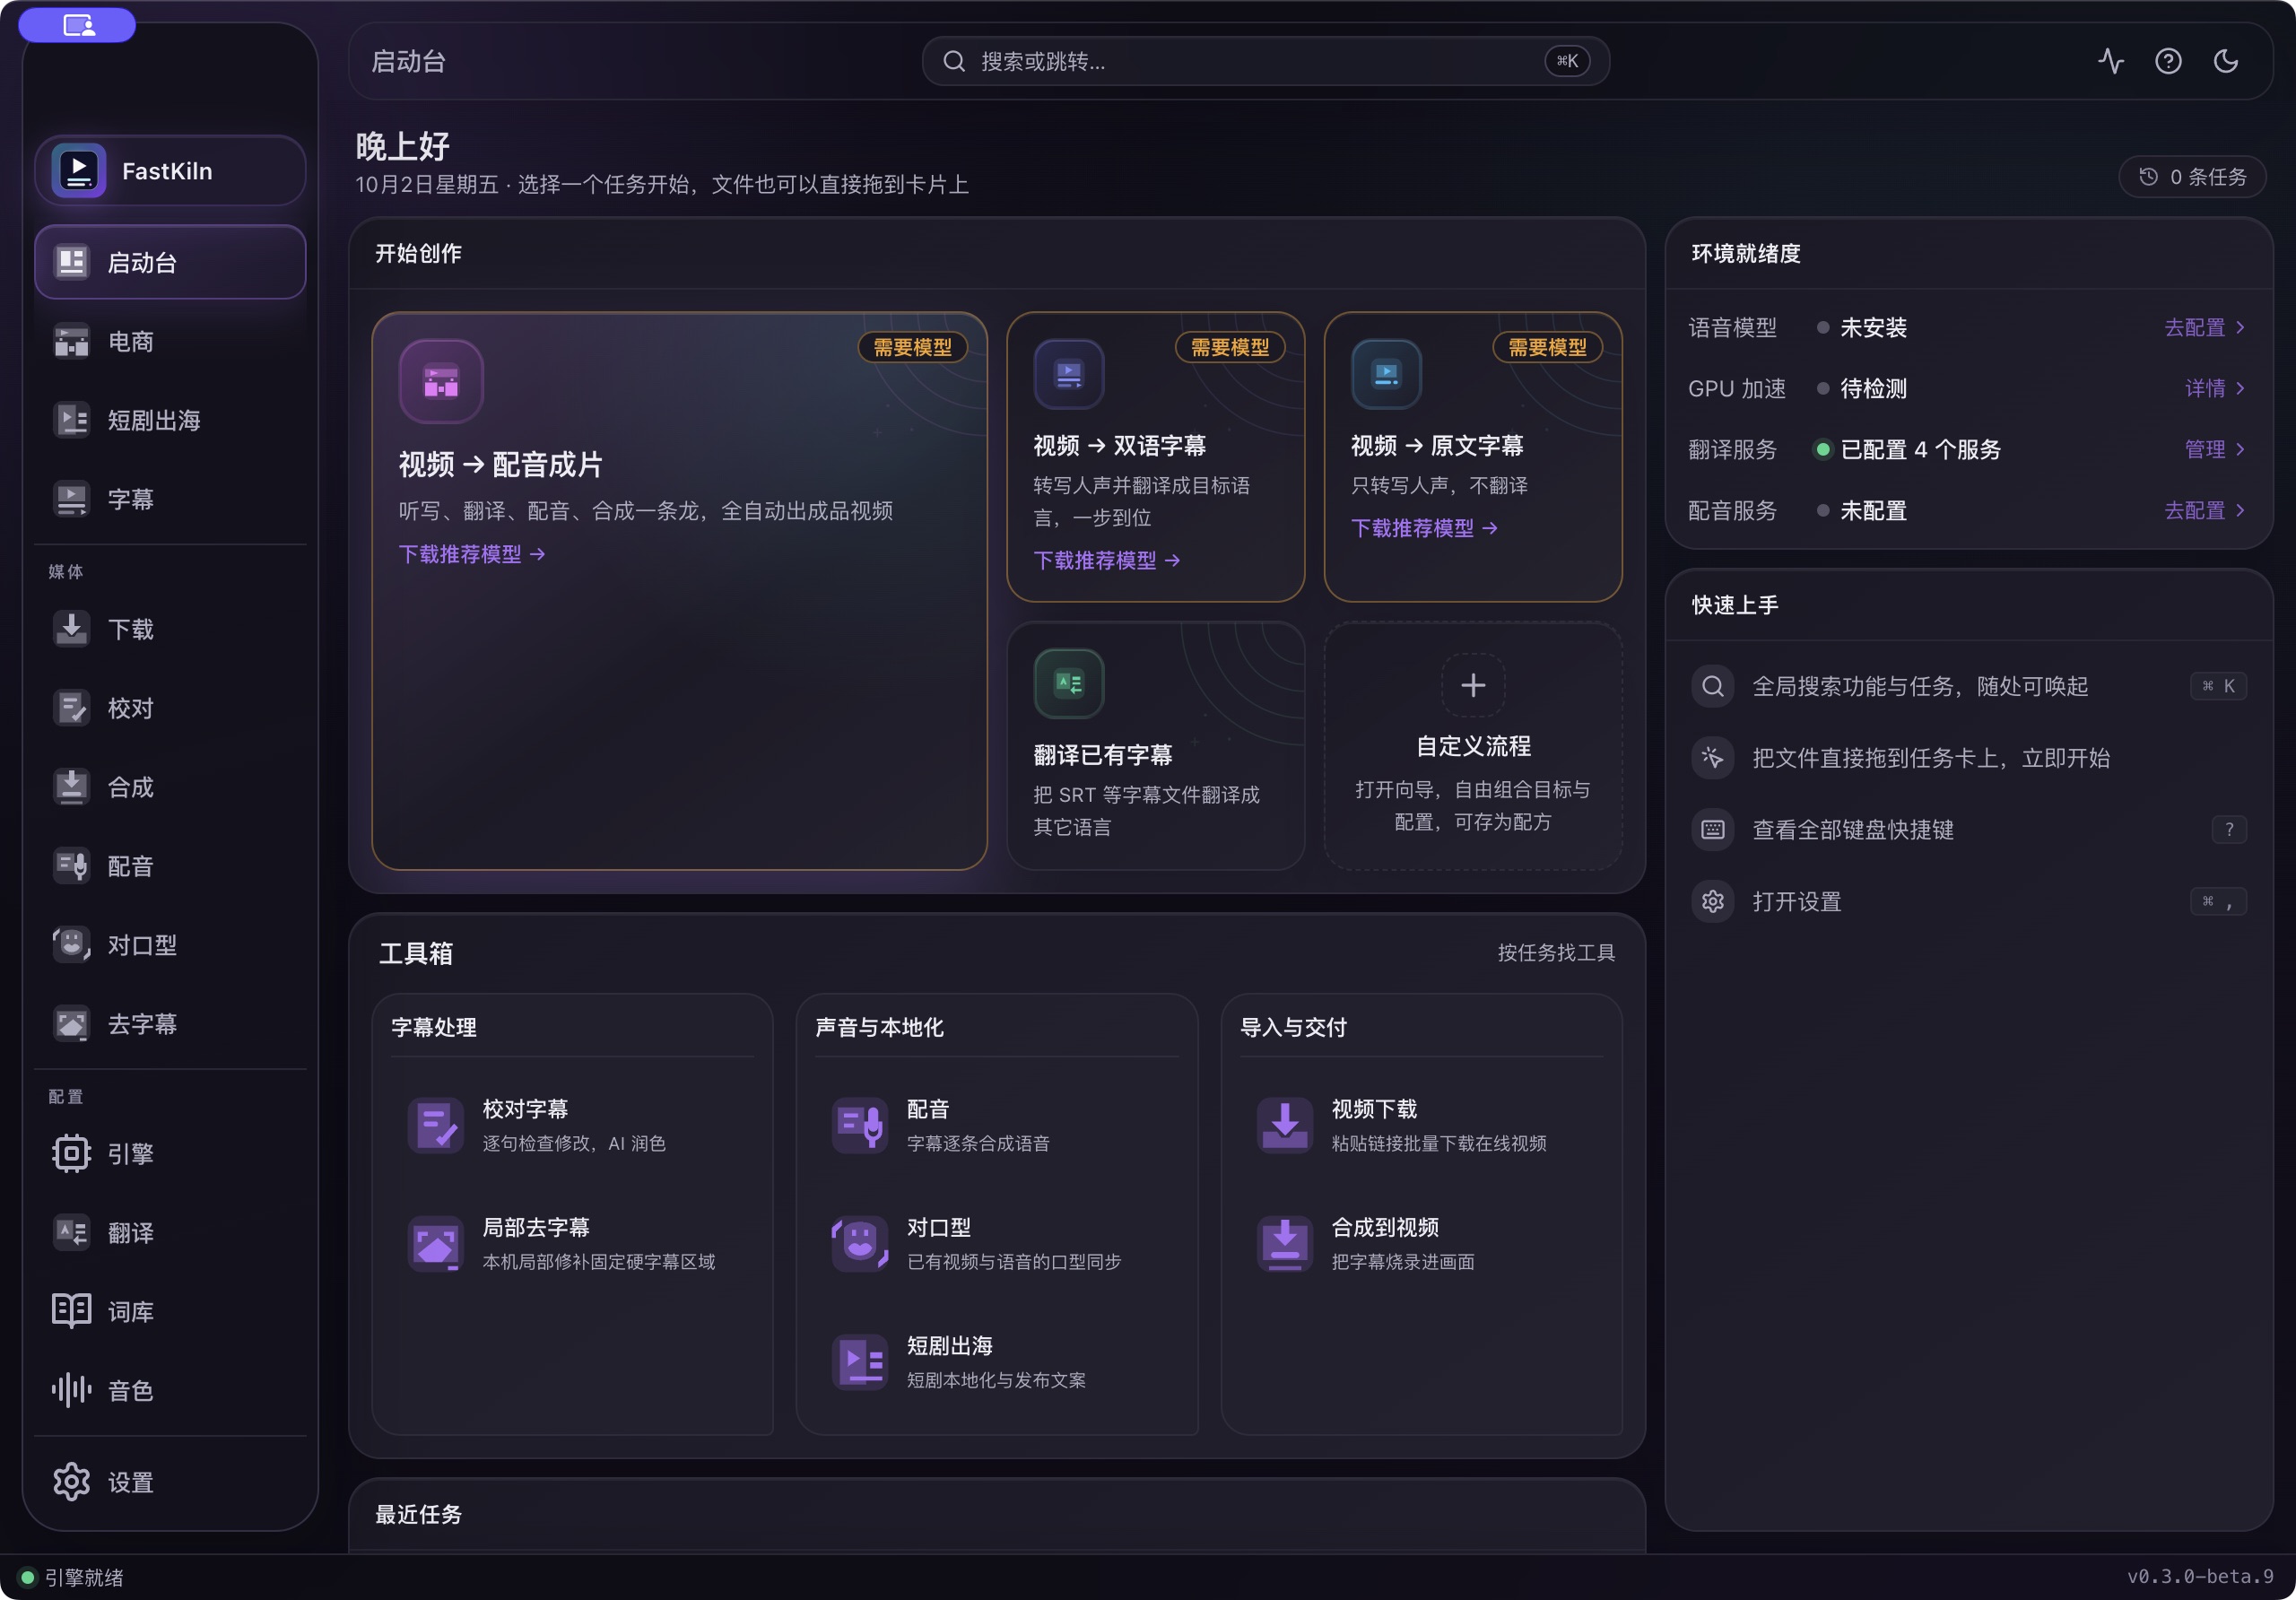Image resolution: width=2296 pixels, height=1600 pixels.
Task: Click the FastKiln app logo button
Action: (x=170, y=171)
